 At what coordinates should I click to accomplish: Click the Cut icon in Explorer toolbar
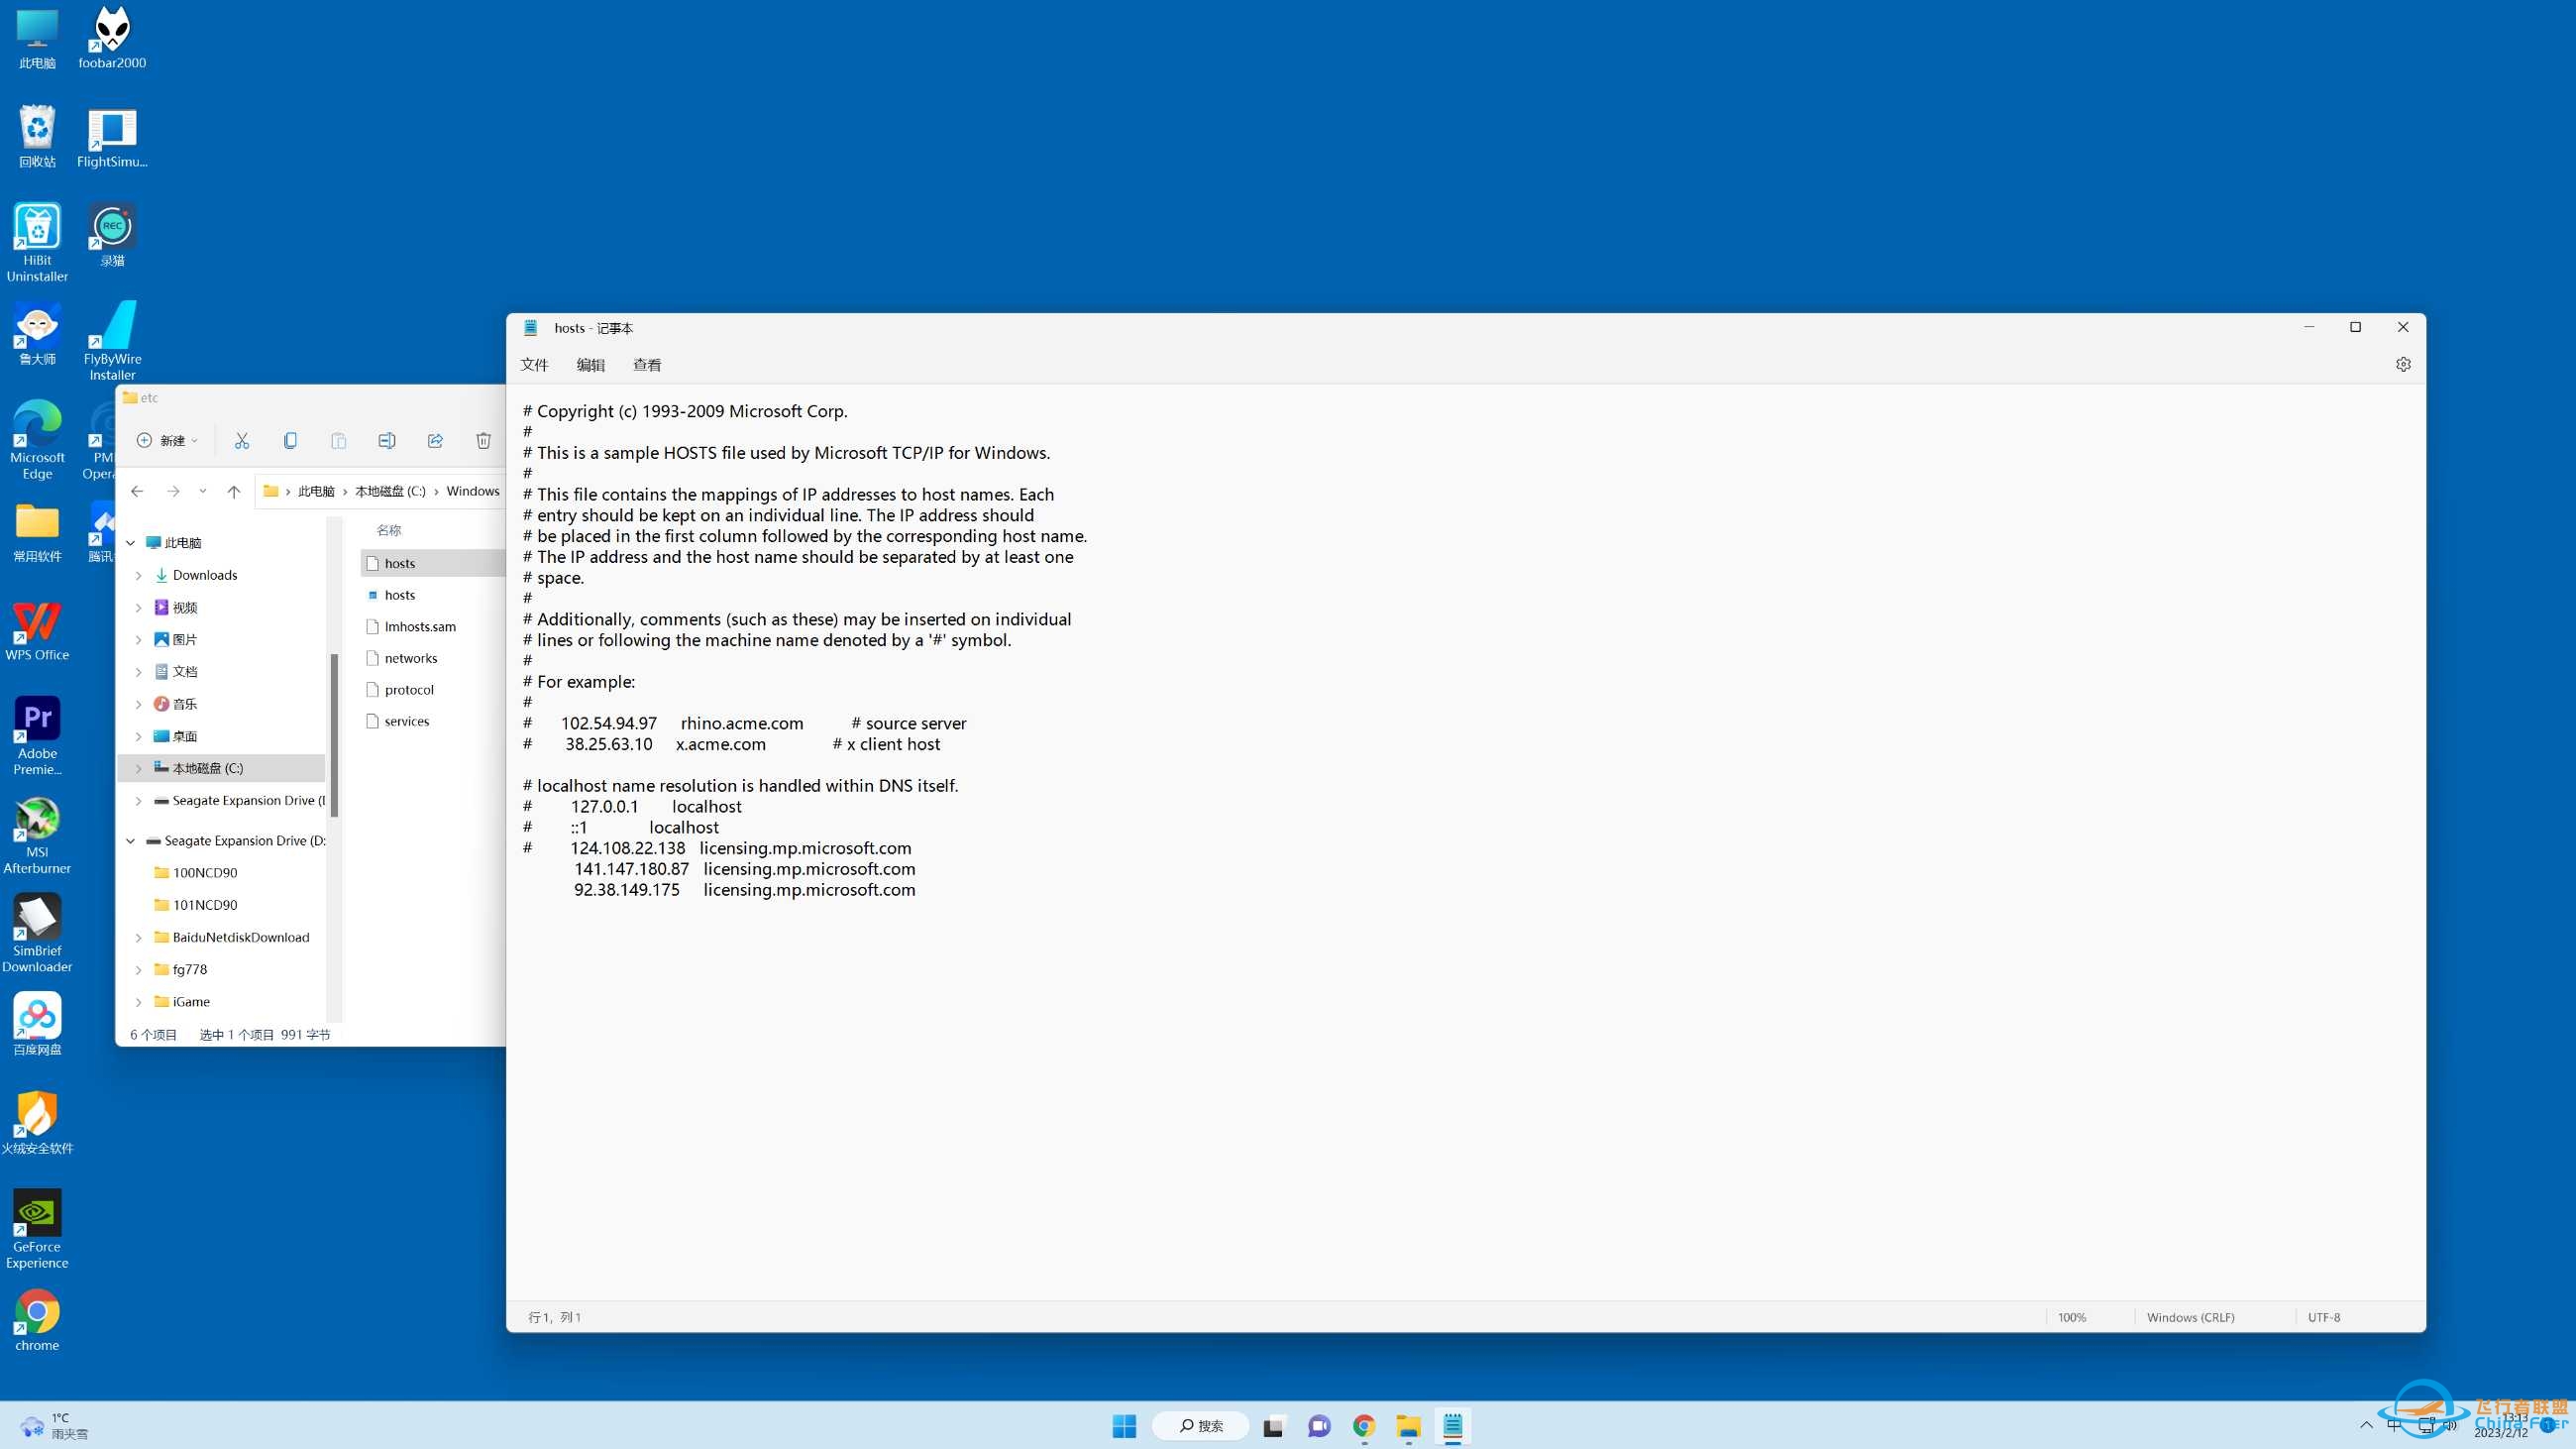[x=241, y=440]
